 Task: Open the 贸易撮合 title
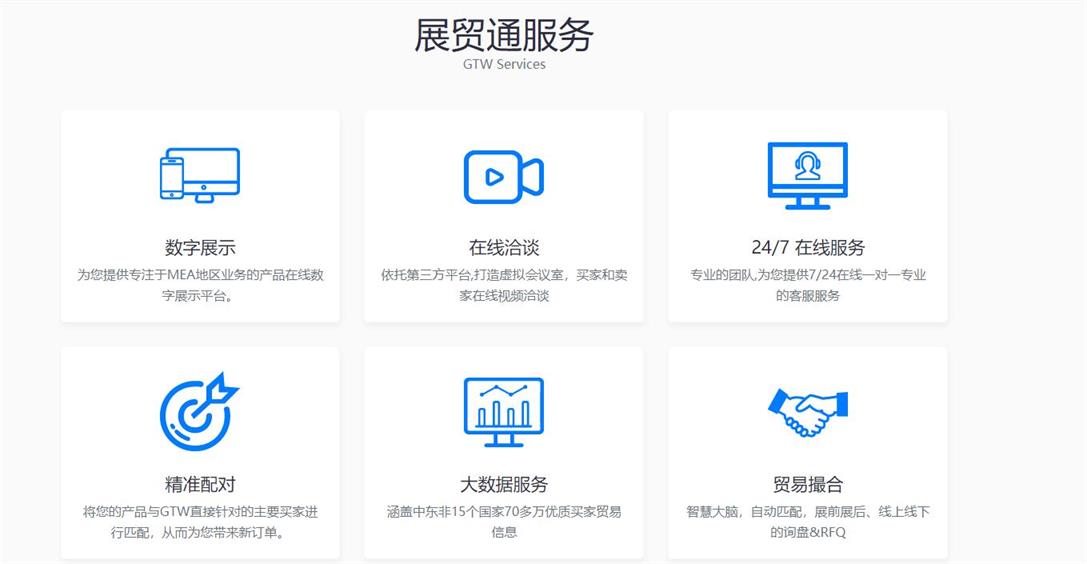807,485
